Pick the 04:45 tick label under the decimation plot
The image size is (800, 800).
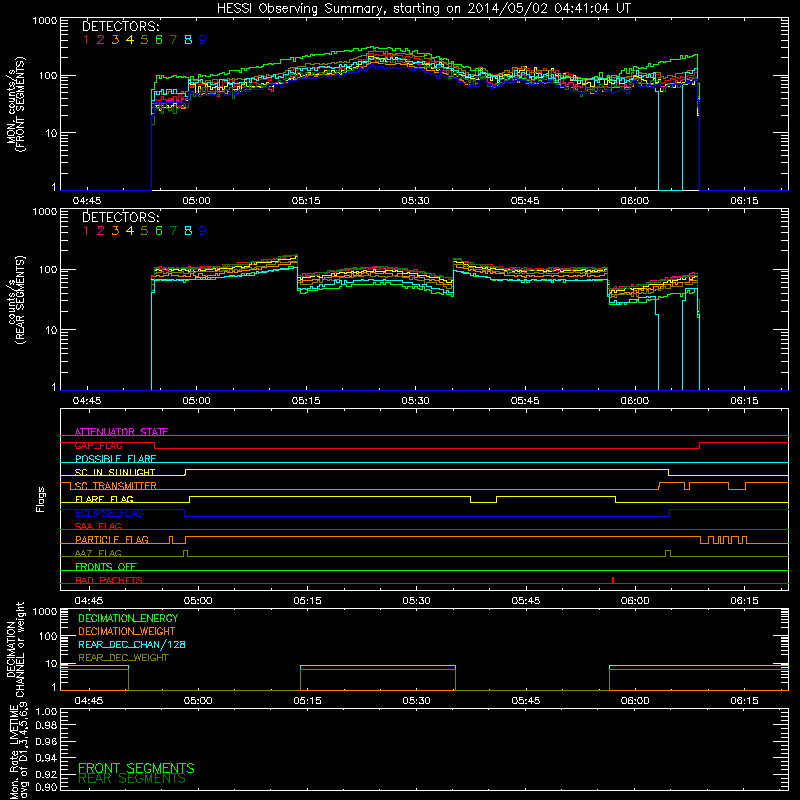tap(89, 701)
